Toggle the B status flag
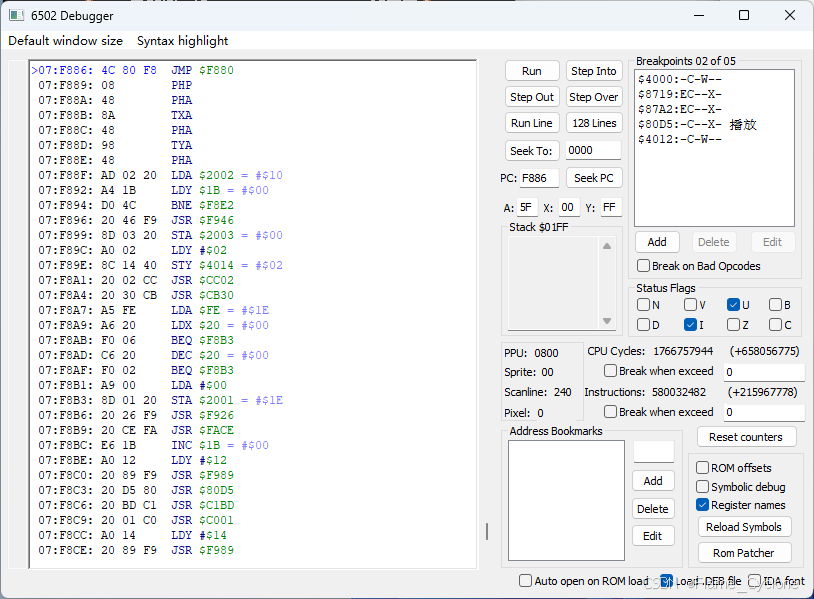 [x=775, y=305]
